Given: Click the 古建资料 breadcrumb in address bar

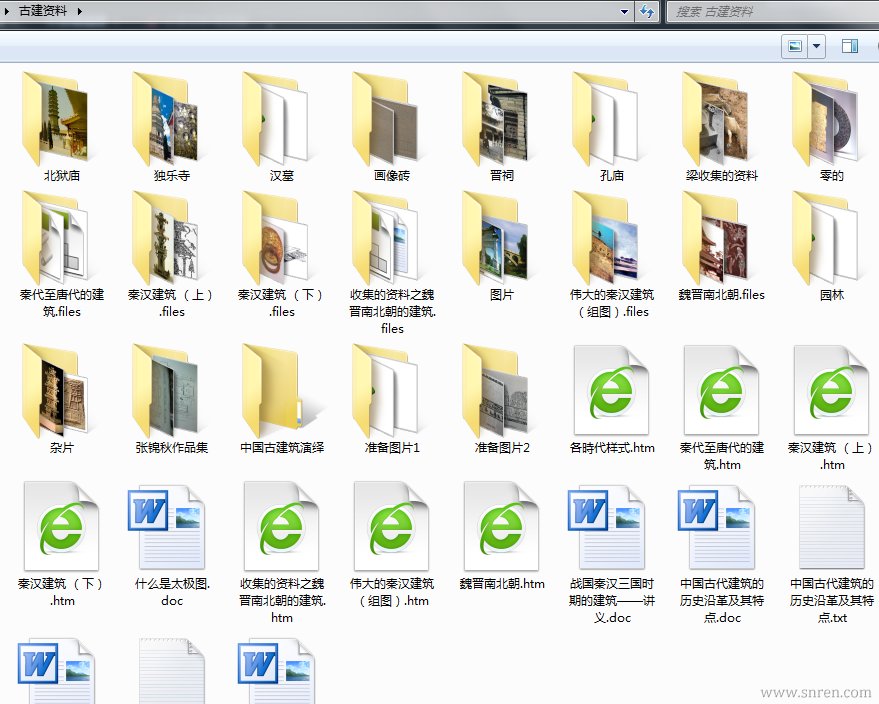Looking at the screenshot, I should (x=43, y=11).
